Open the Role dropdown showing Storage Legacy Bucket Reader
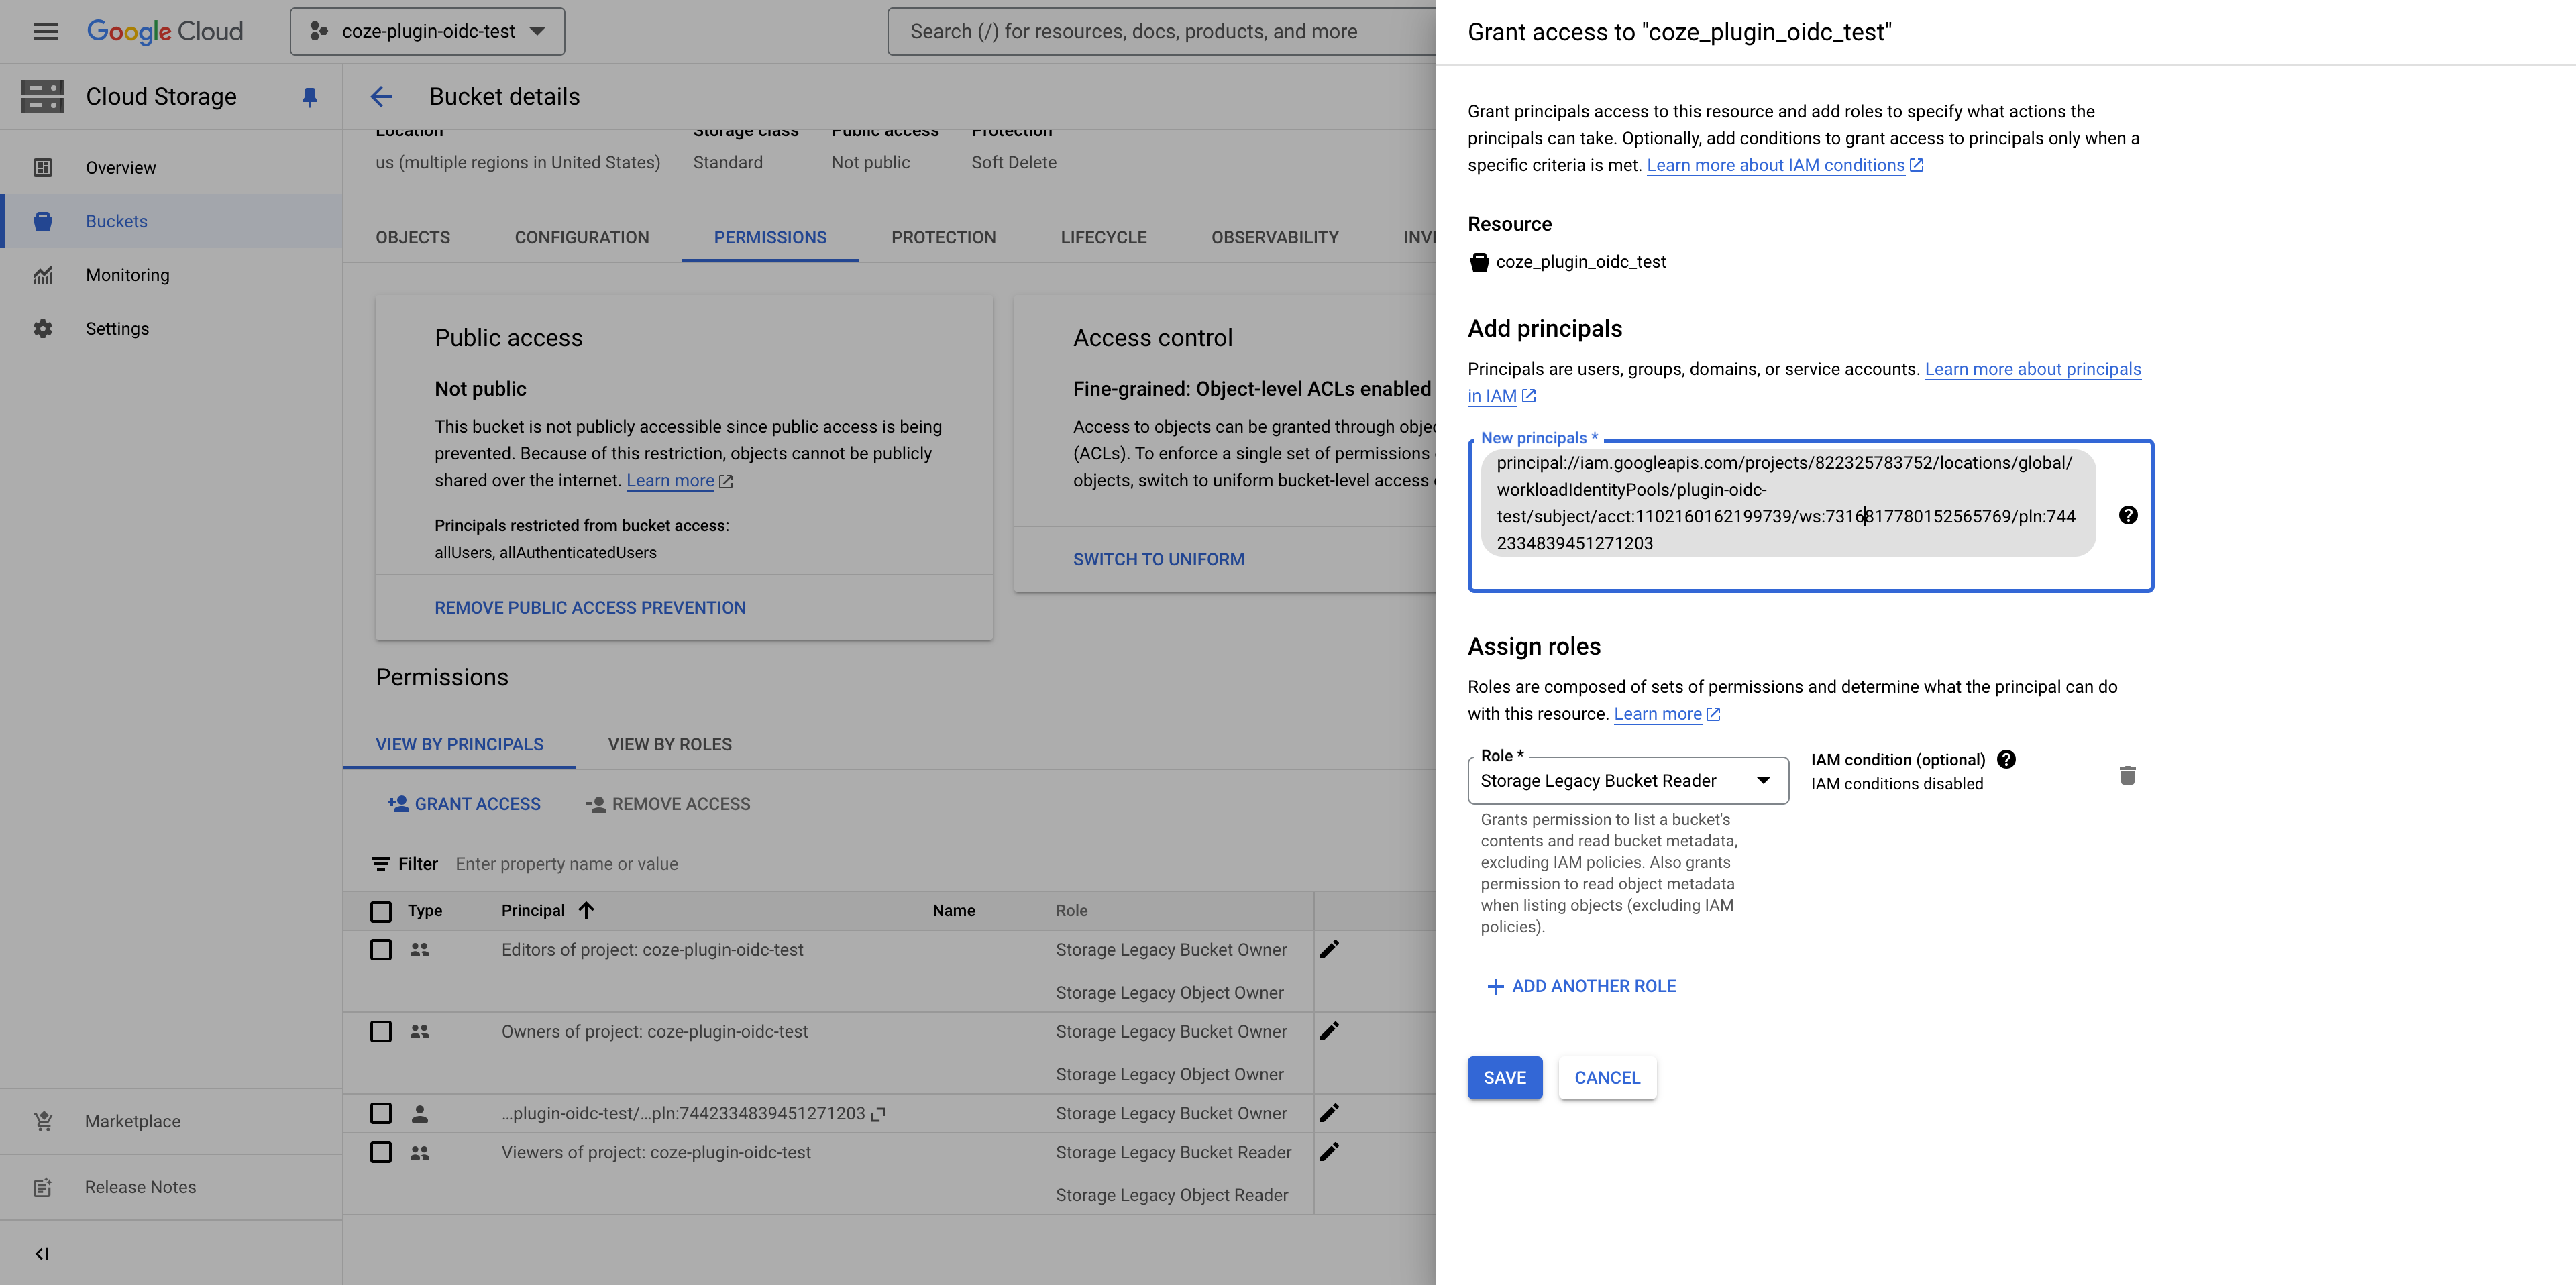This screenshot has width=2576, height=1285. click(1628, 780)
